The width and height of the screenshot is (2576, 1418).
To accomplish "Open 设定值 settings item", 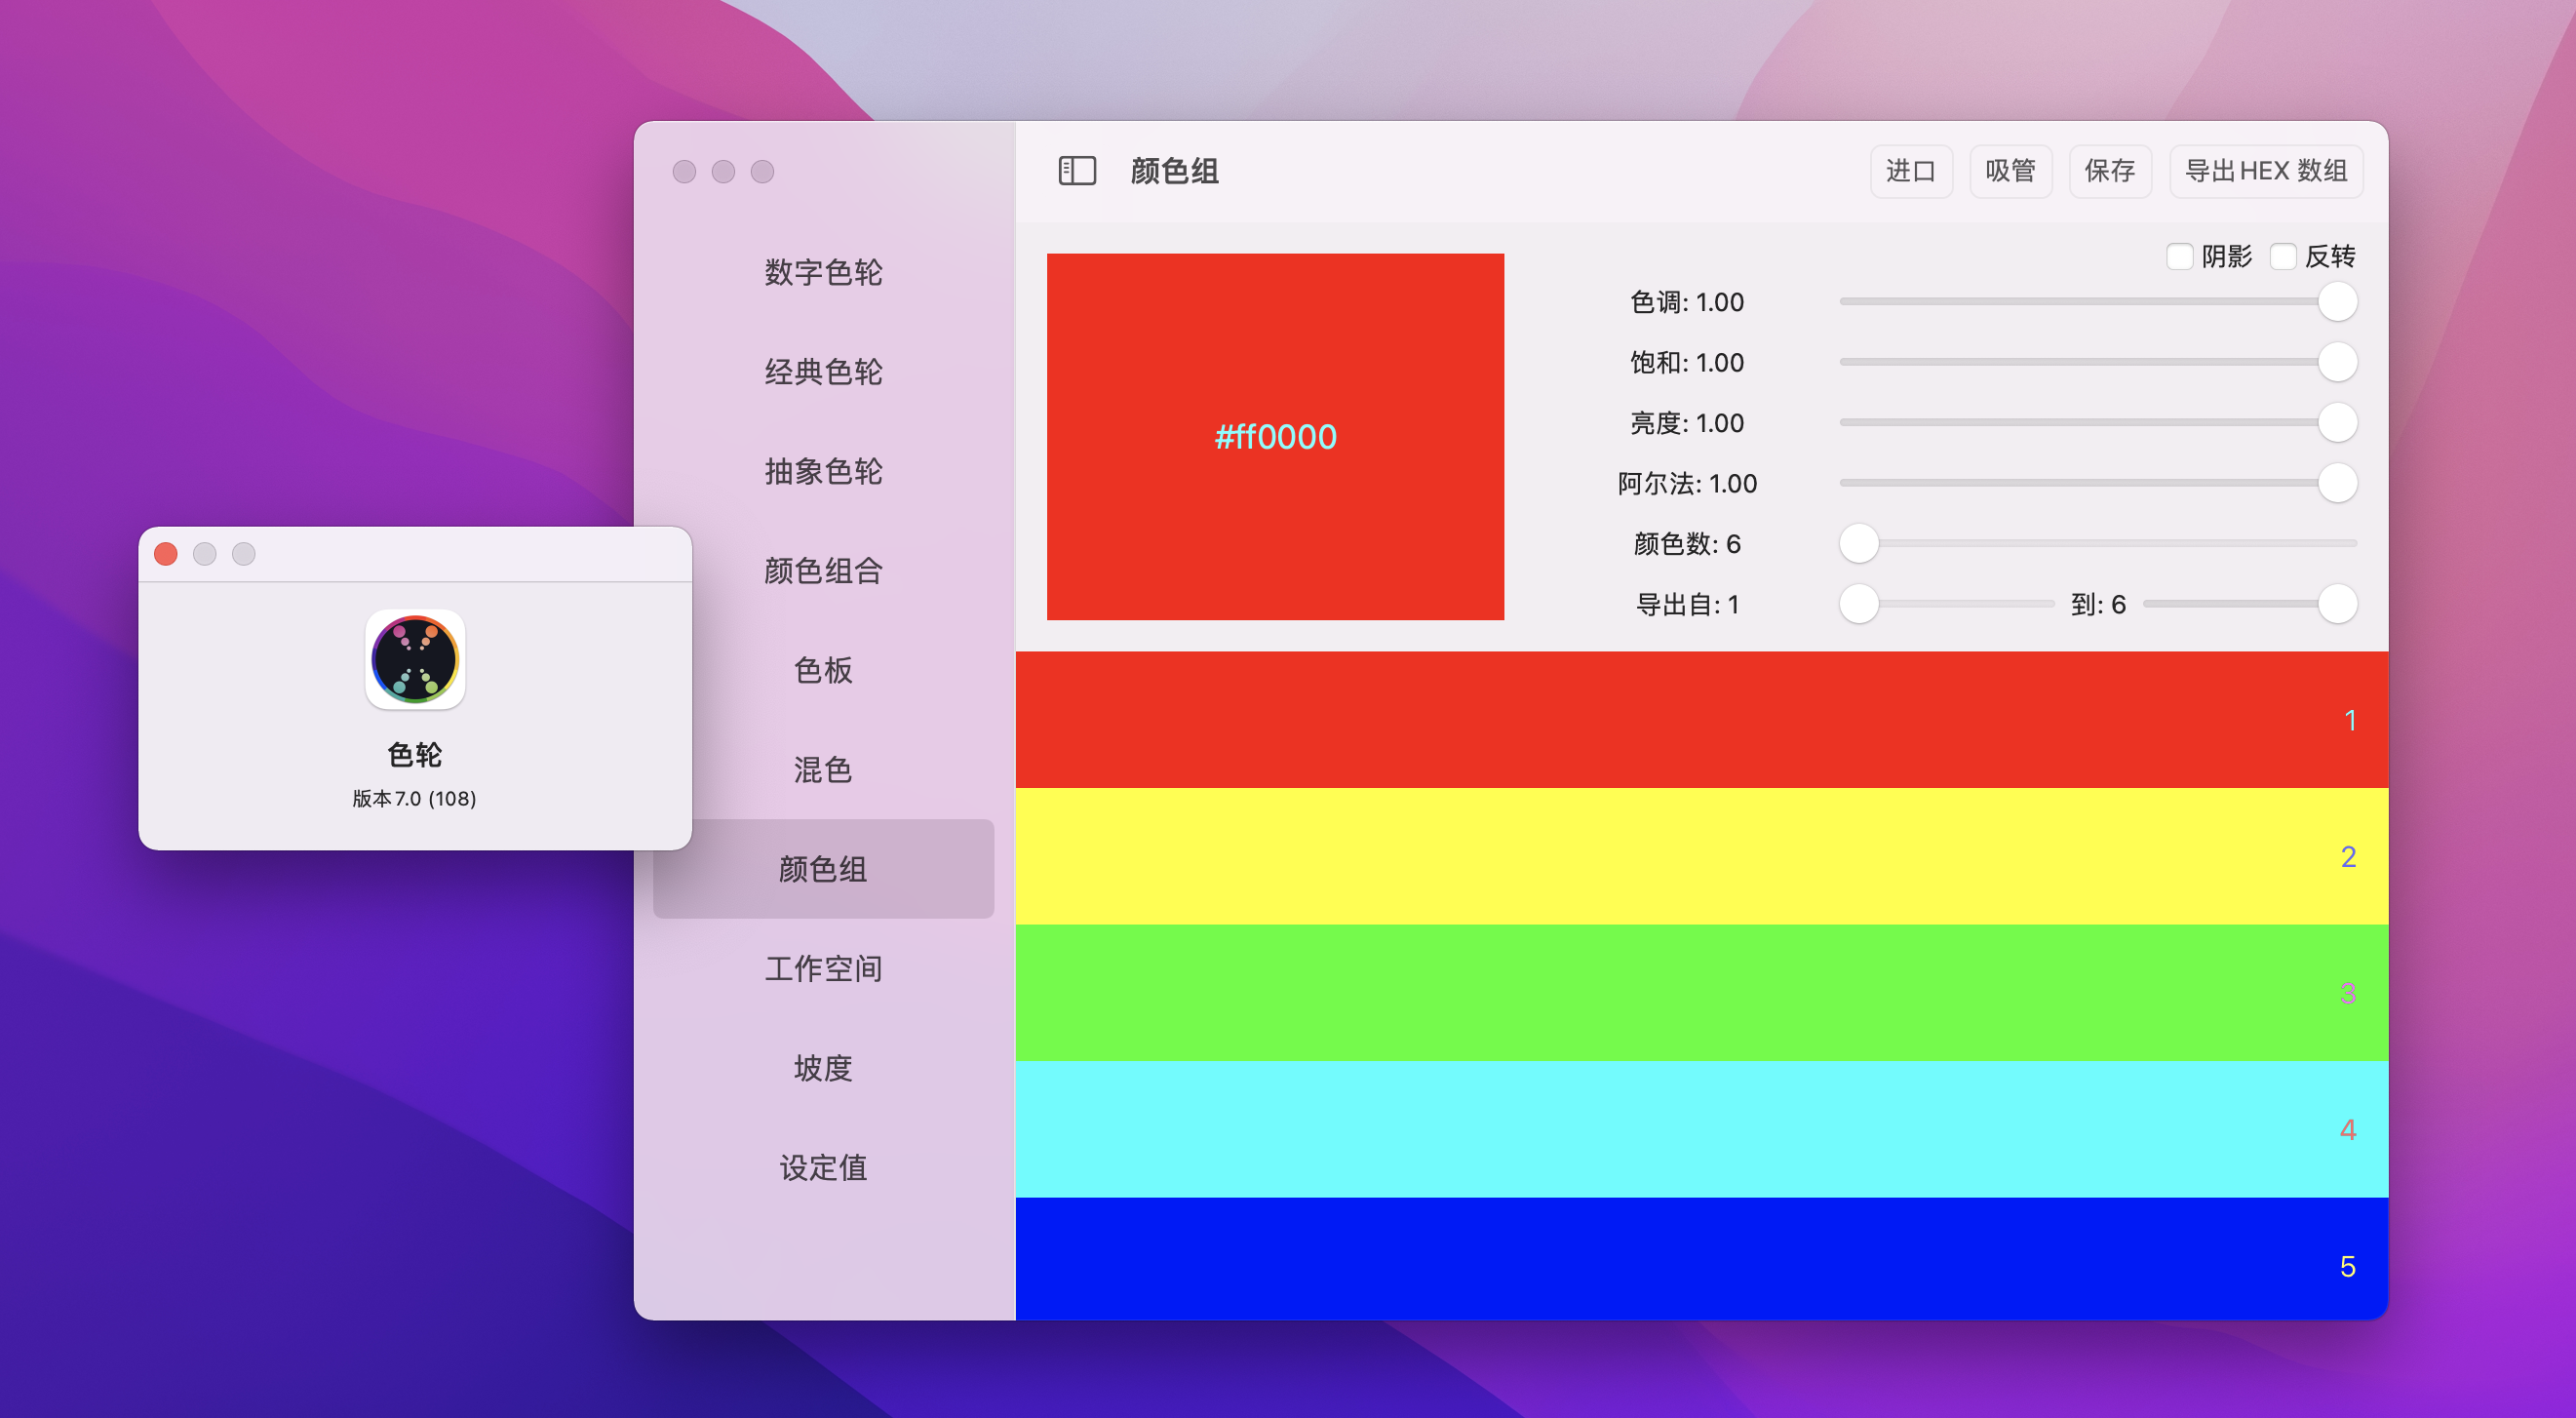I will coord(823,1168).
